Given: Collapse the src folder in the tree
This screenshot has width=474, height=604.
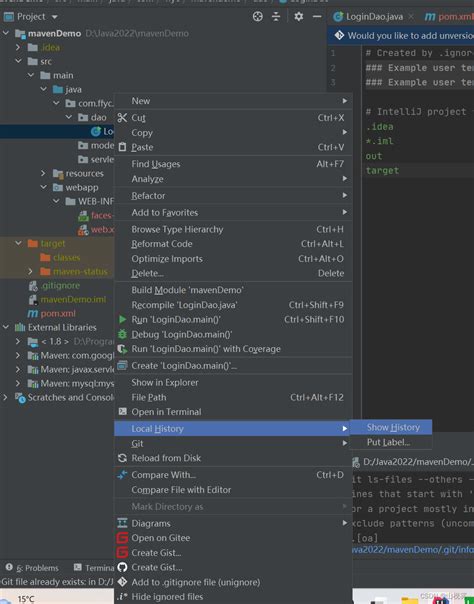Looking at the screenshot, I should [18, 61].
